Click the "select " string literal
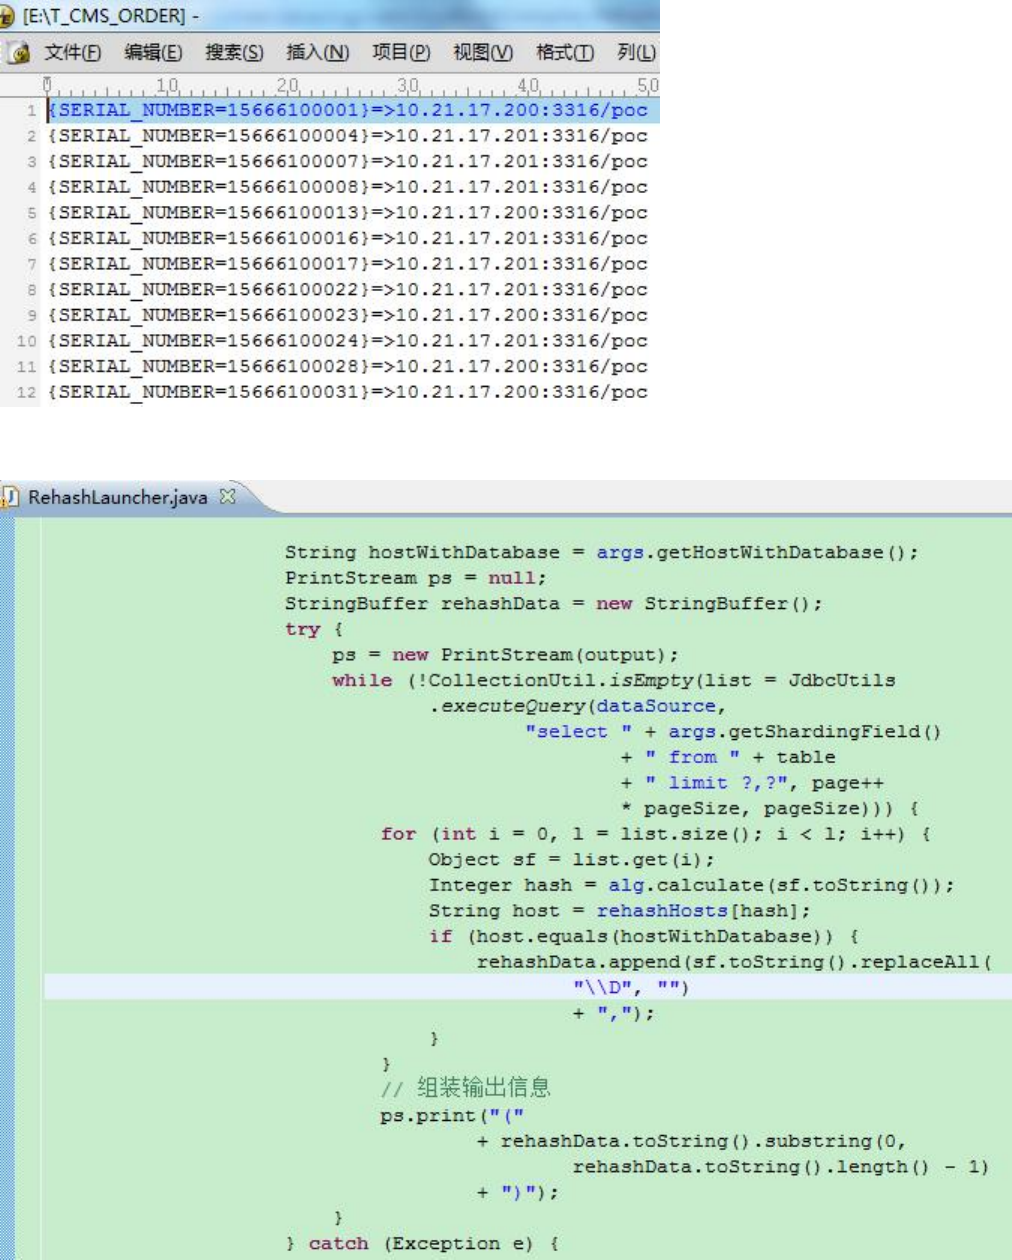The height and width of the screenshot is (1260, 1012). click(x=578, y=732)
